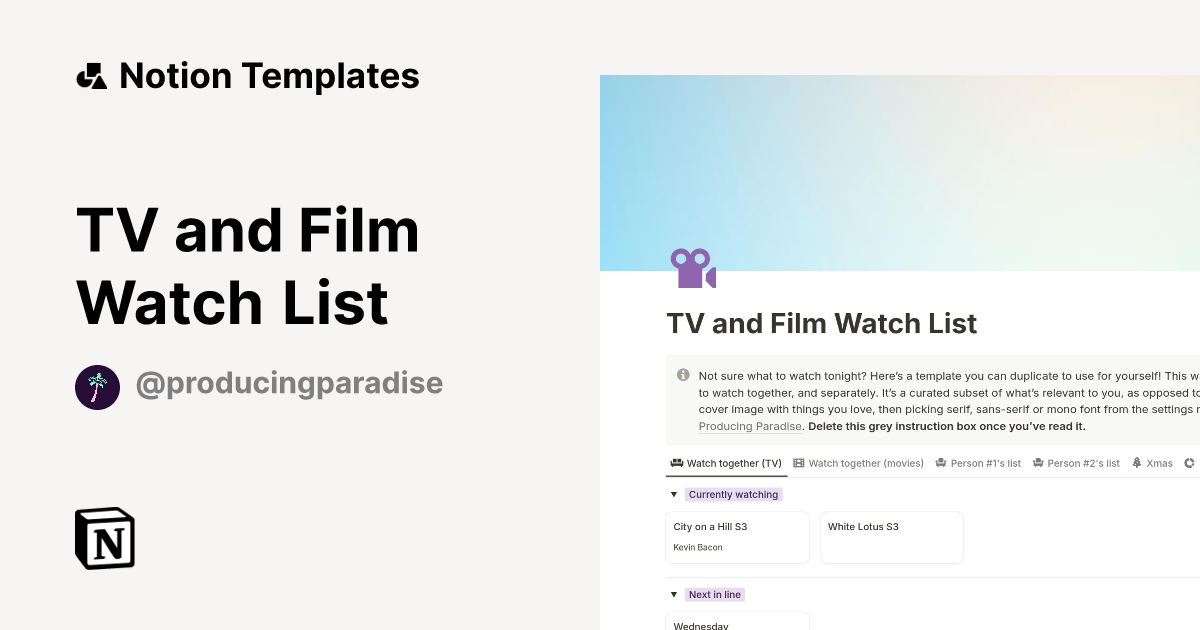Click the info icon in the grey callout
The width and height of the screenshot is (1200, 630).
pos(683,375)
